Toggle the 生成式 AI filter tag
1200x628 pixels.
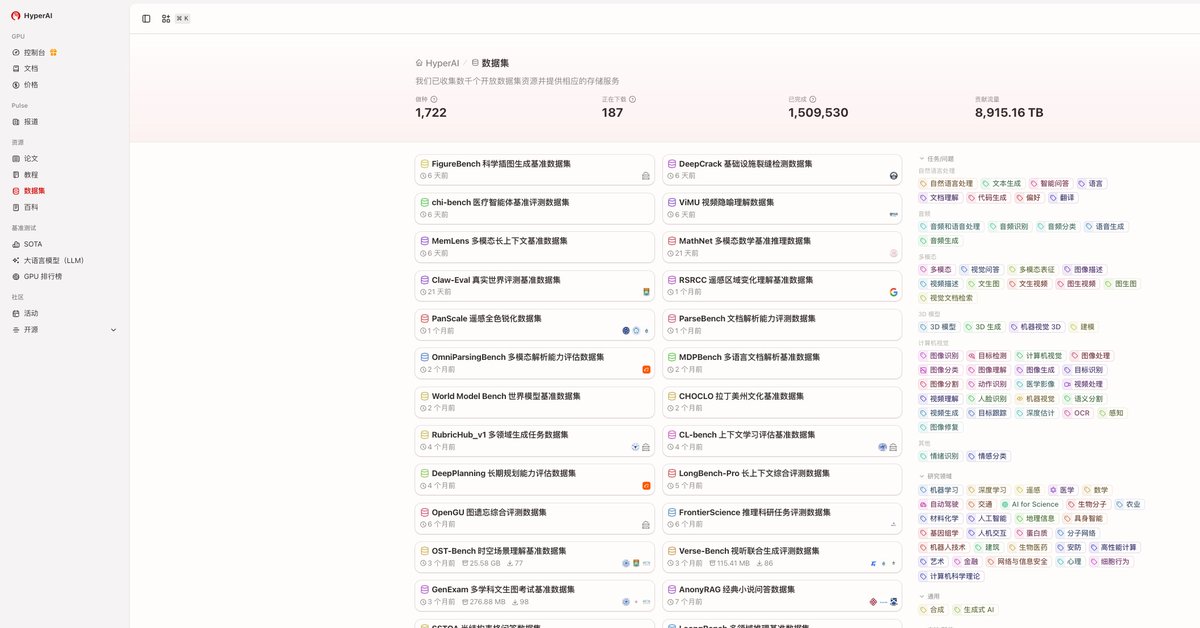point(973,610)
